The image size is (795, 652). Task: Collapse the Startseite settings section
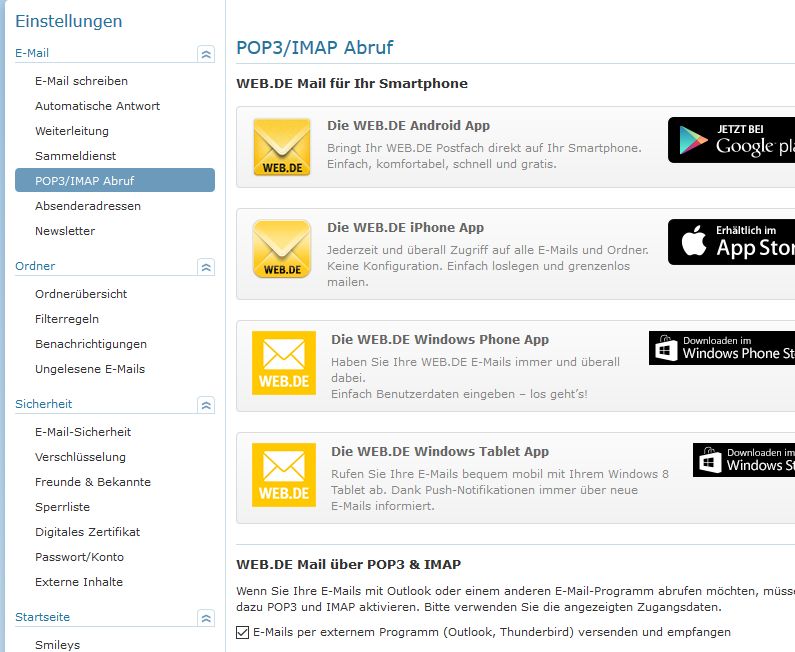coord(206,618)
